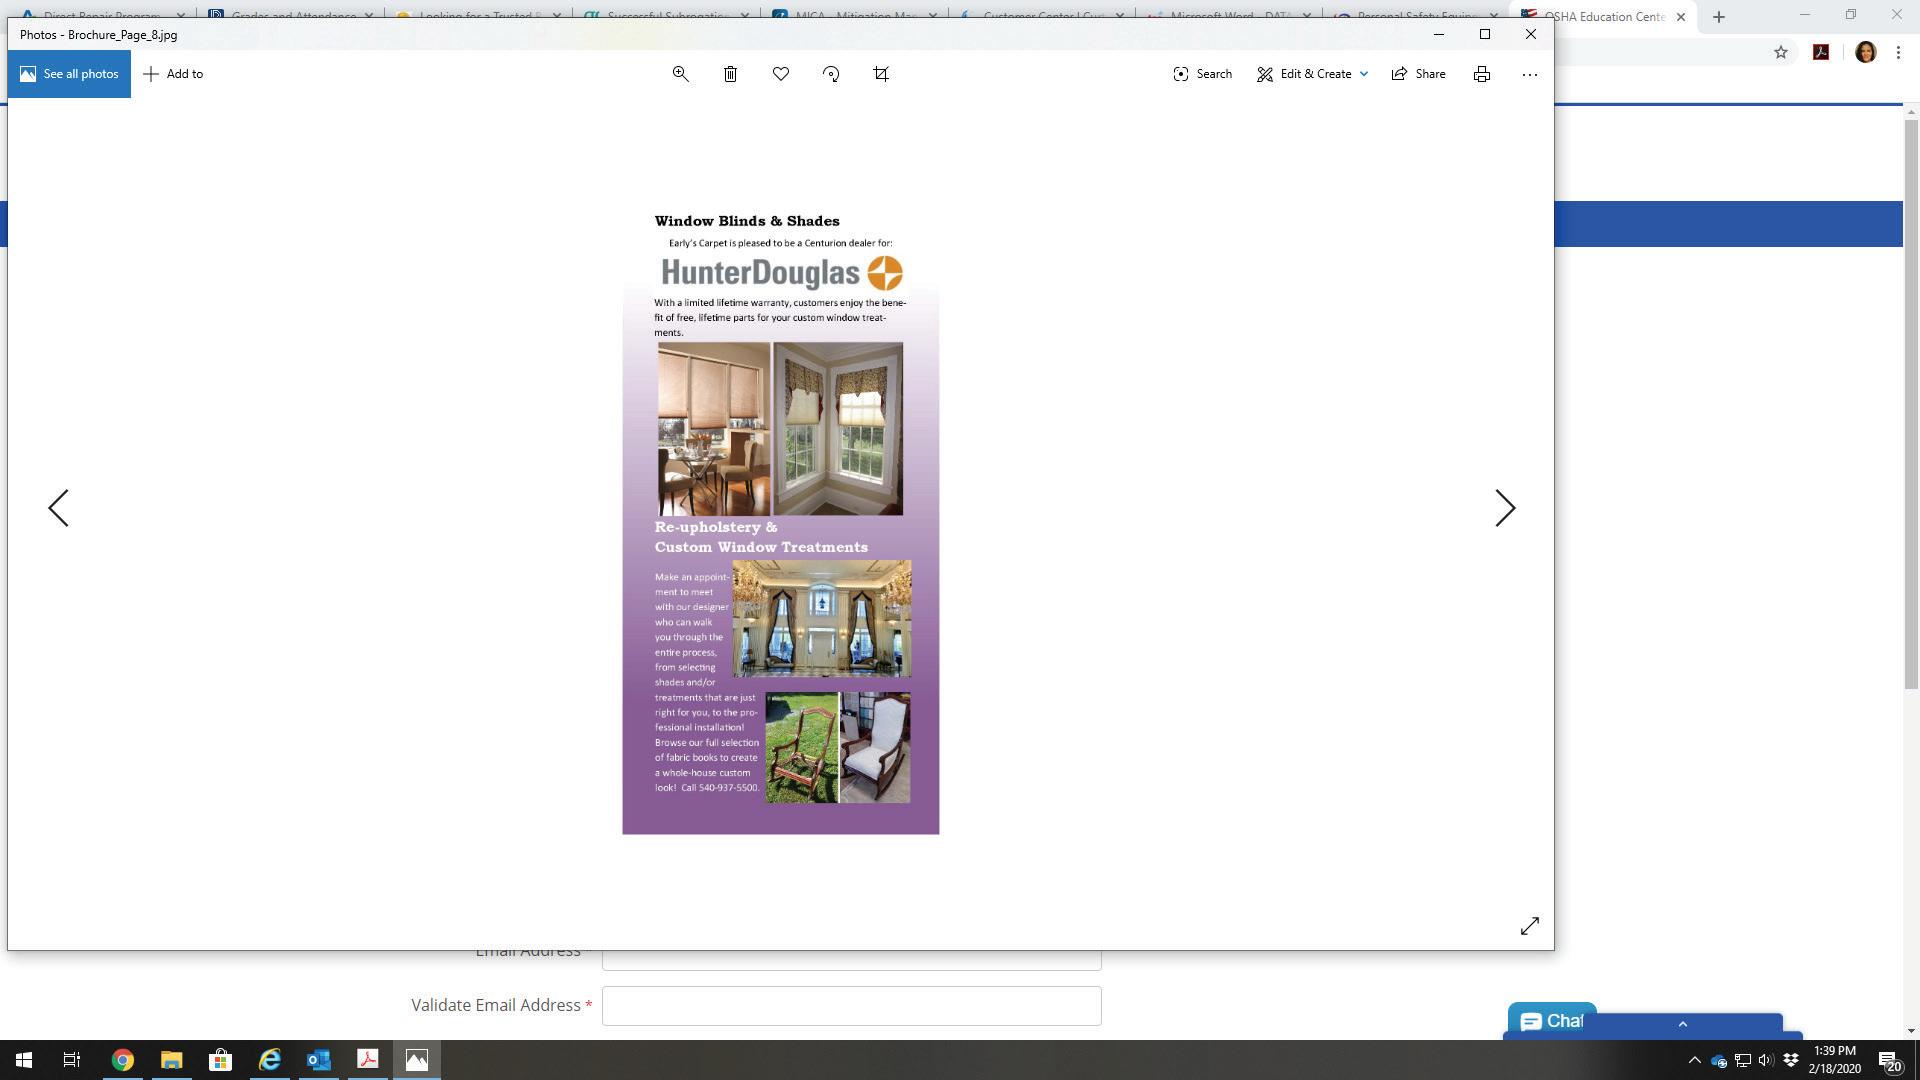Viewport: 1920px width, 1080px height.
Task: Print the photo using the printer icon
Action: [x=1482, y=74]
